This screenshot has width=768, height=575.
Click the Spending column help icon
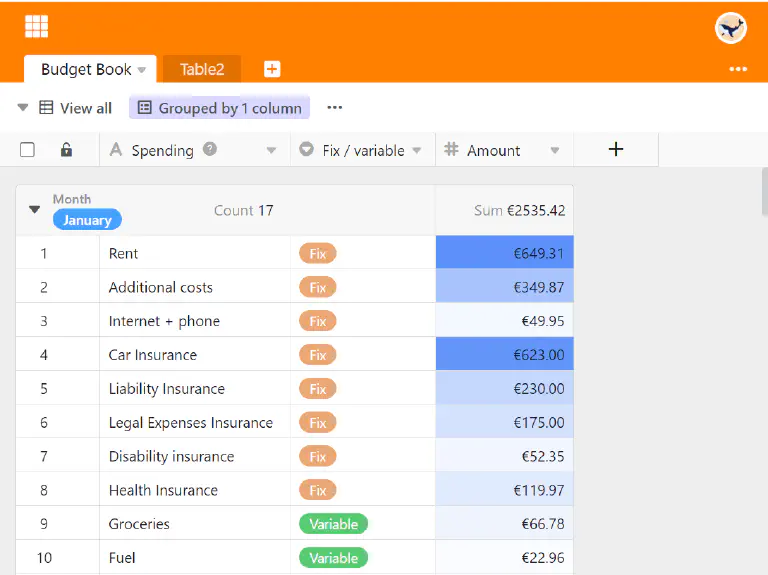click(x=210, y=149)
